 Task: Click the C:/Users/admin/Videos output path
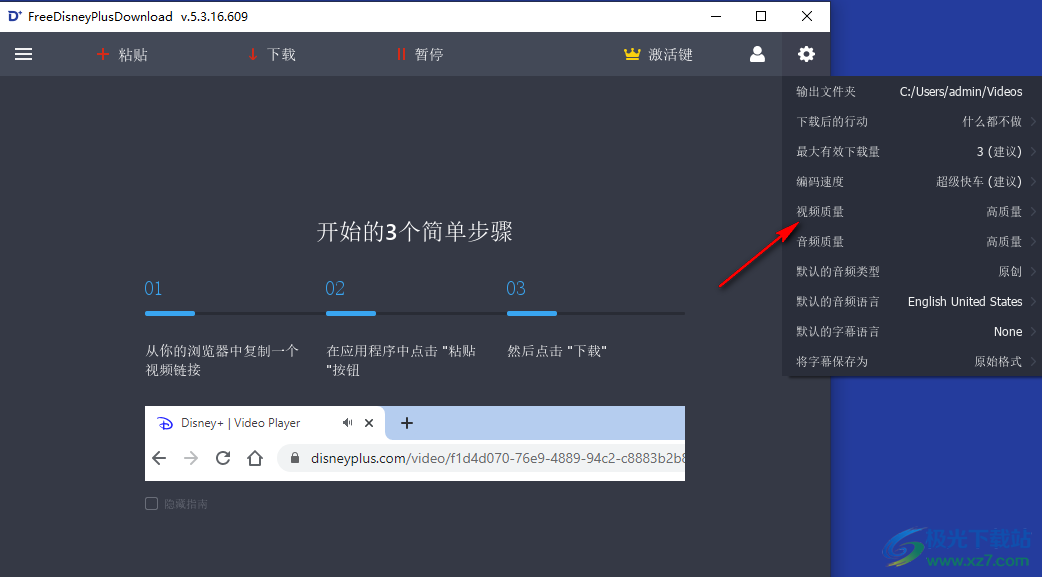(x=961, y=92)
